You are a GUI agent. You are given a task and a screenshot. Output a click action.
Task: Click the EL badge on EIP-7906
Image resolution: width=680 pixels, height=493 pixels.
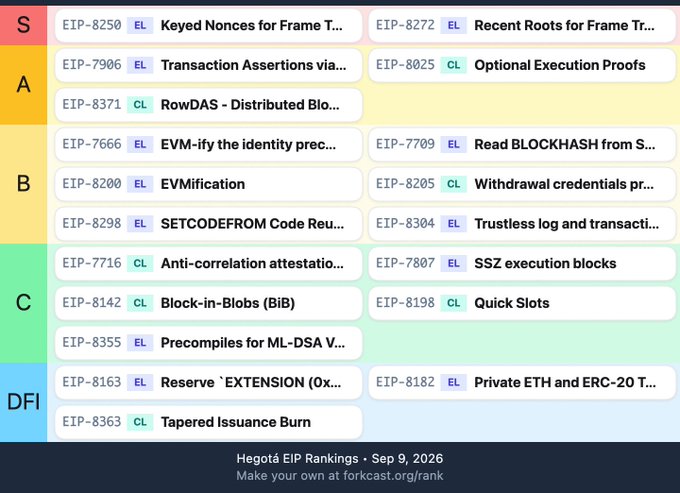[x=140, y=65]
